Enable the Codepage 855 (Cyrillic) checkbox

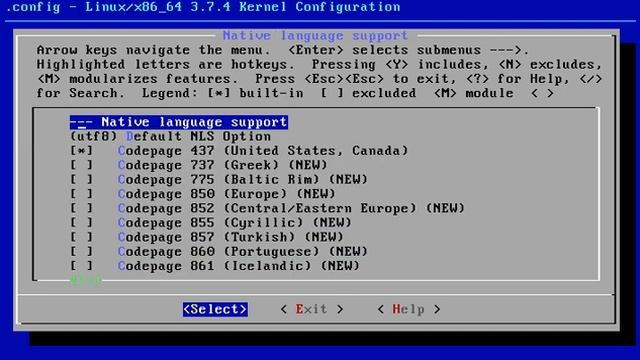tap(82, 223)
